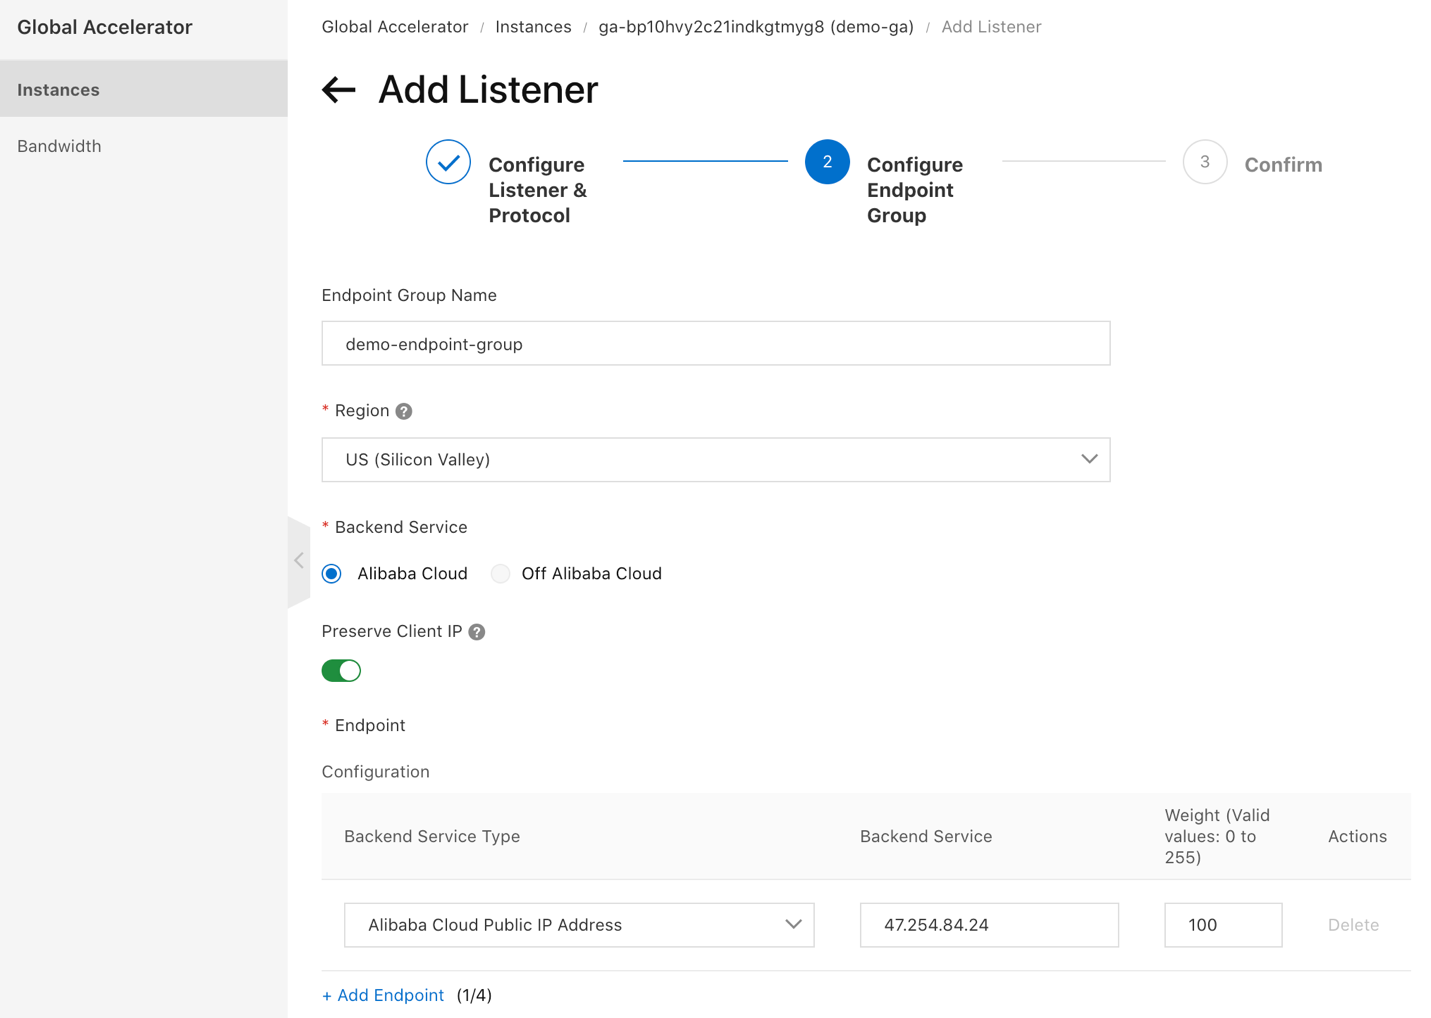Click the Preserve Client IP help icon
This screenshot has width=1431, height=1018.
477,632
